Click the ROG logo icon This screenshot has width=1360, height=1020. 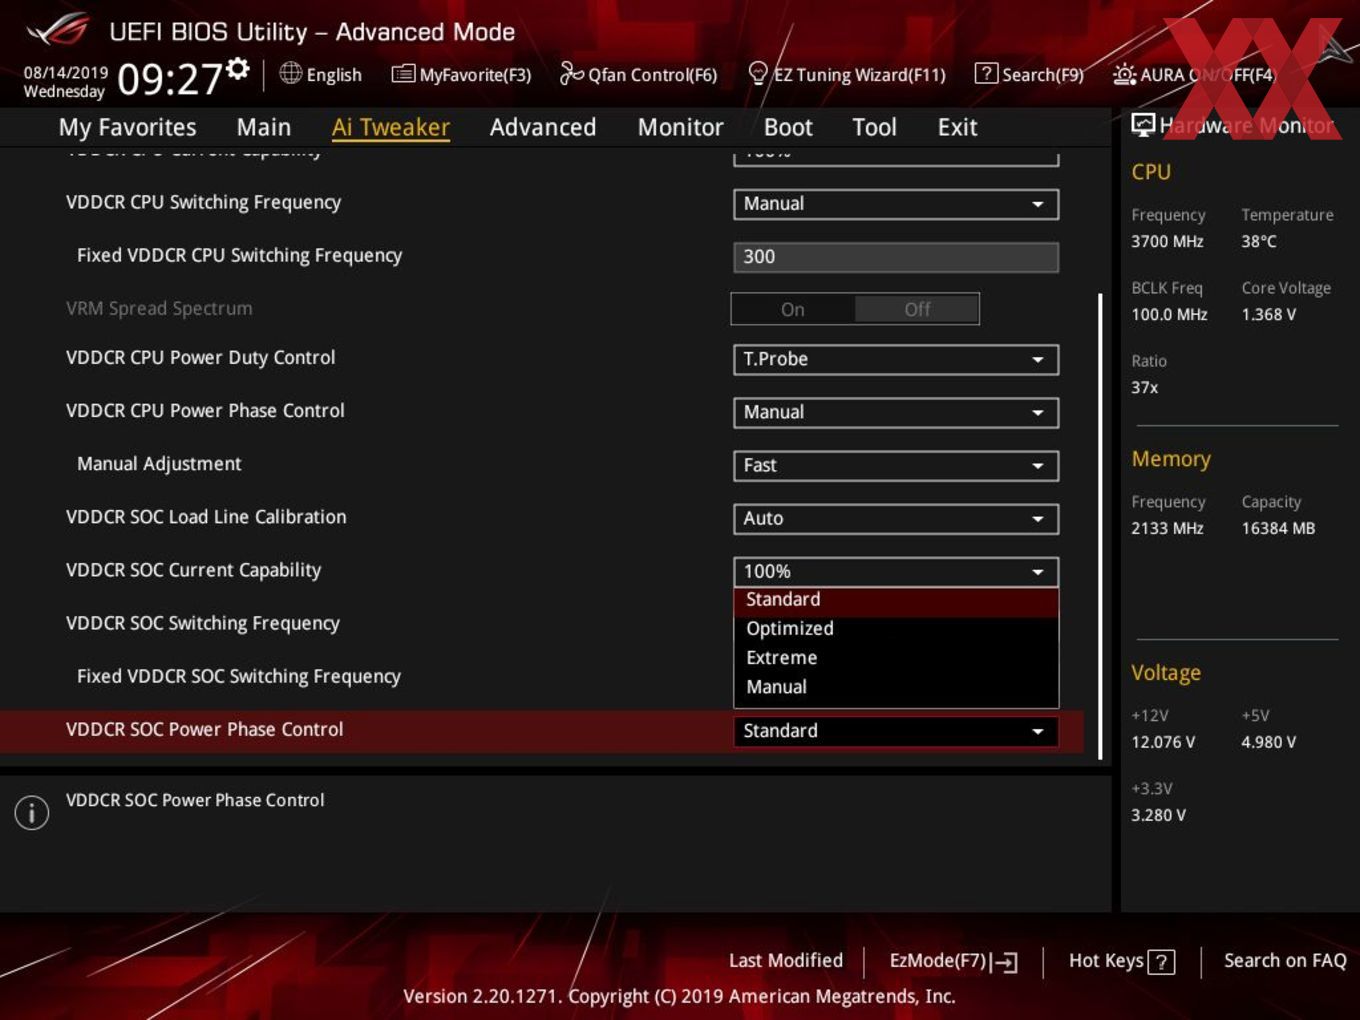click(x=58, y=30)
